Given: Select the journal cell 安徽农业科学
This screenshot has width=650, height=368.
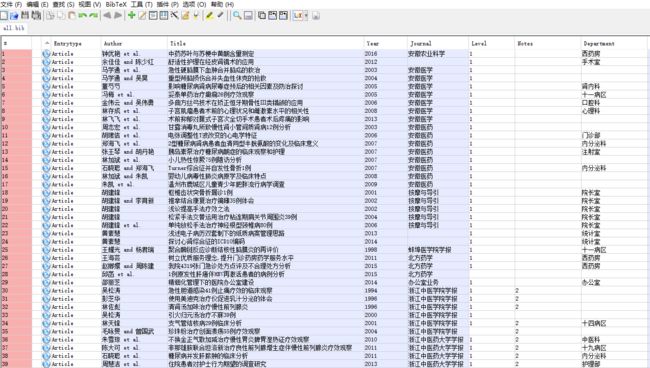Looking at the screenshot, I should 438,54.
